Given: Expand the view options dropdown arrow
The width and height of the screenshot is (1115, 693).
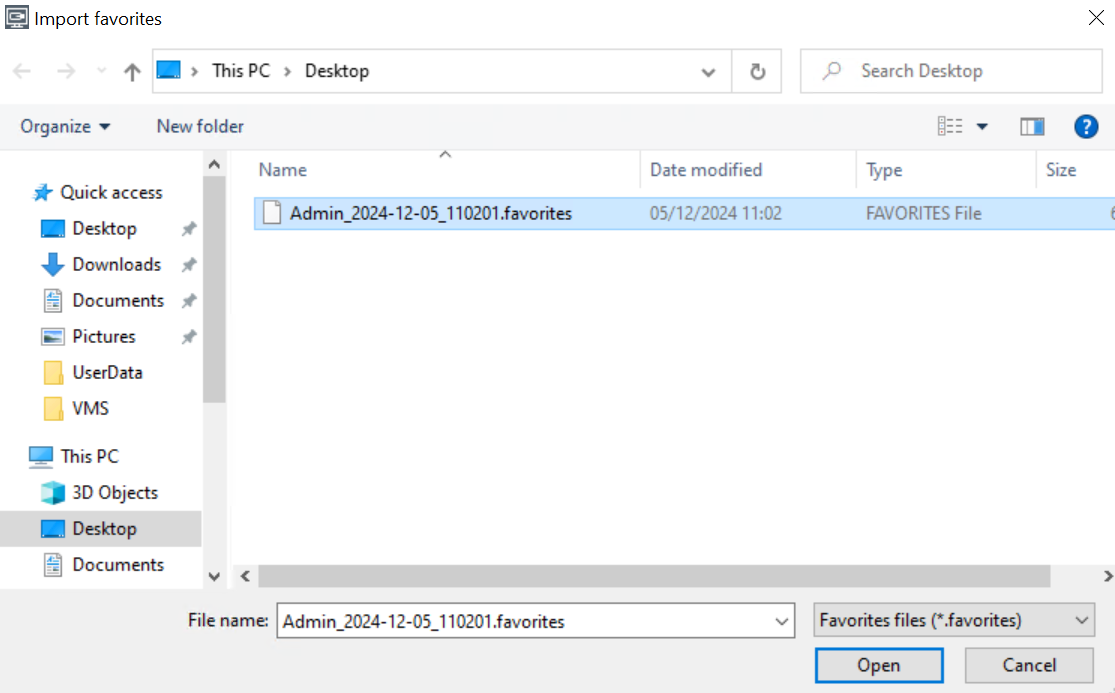Looking at the screenshot, I should (982, 127).
